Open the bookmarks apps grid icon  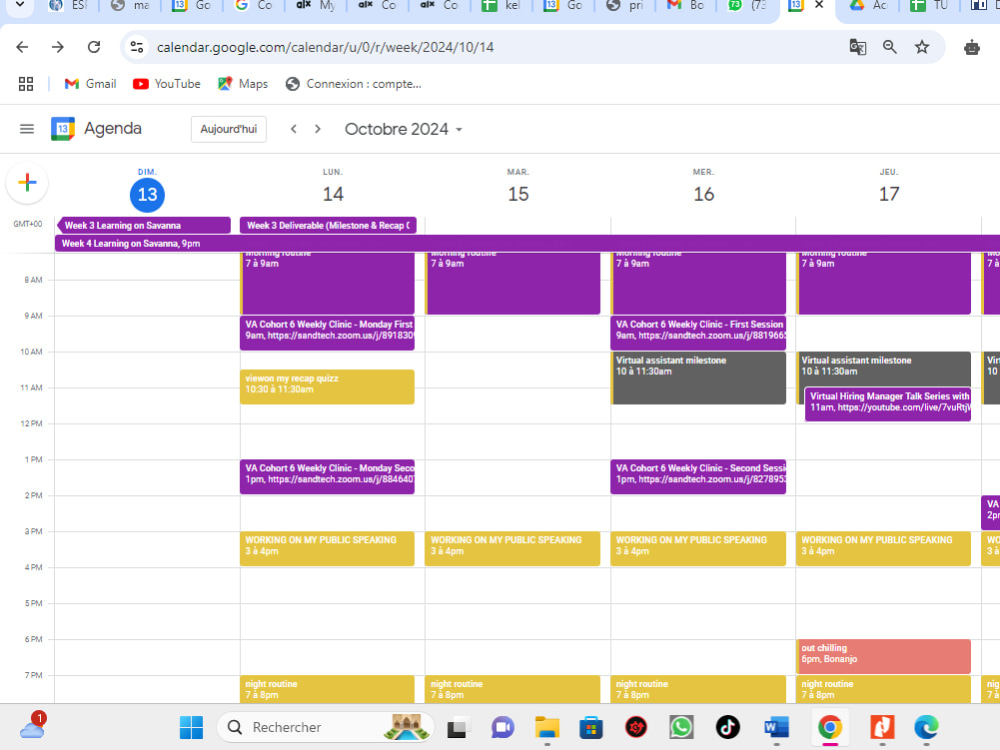click(26, 84)
